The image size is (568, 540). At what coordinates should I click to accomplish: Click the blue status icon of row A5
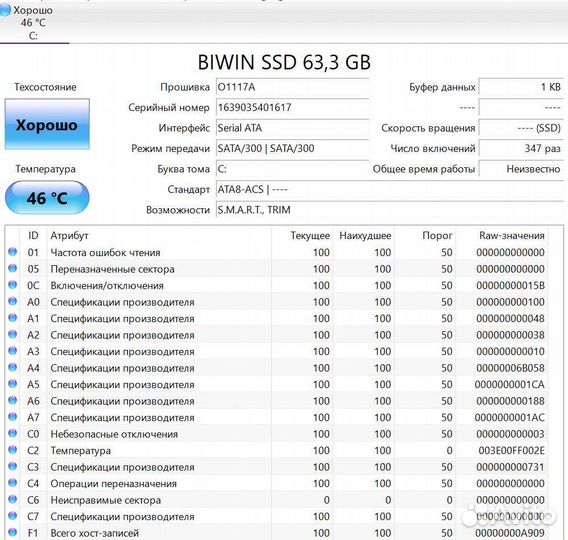click(13, 384)
